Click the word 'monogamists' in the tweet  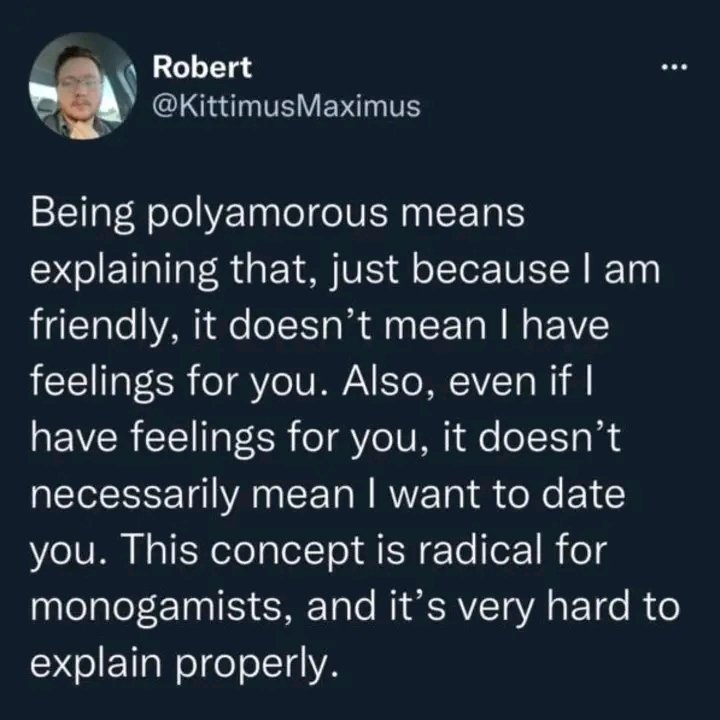(x=162, y=608)
